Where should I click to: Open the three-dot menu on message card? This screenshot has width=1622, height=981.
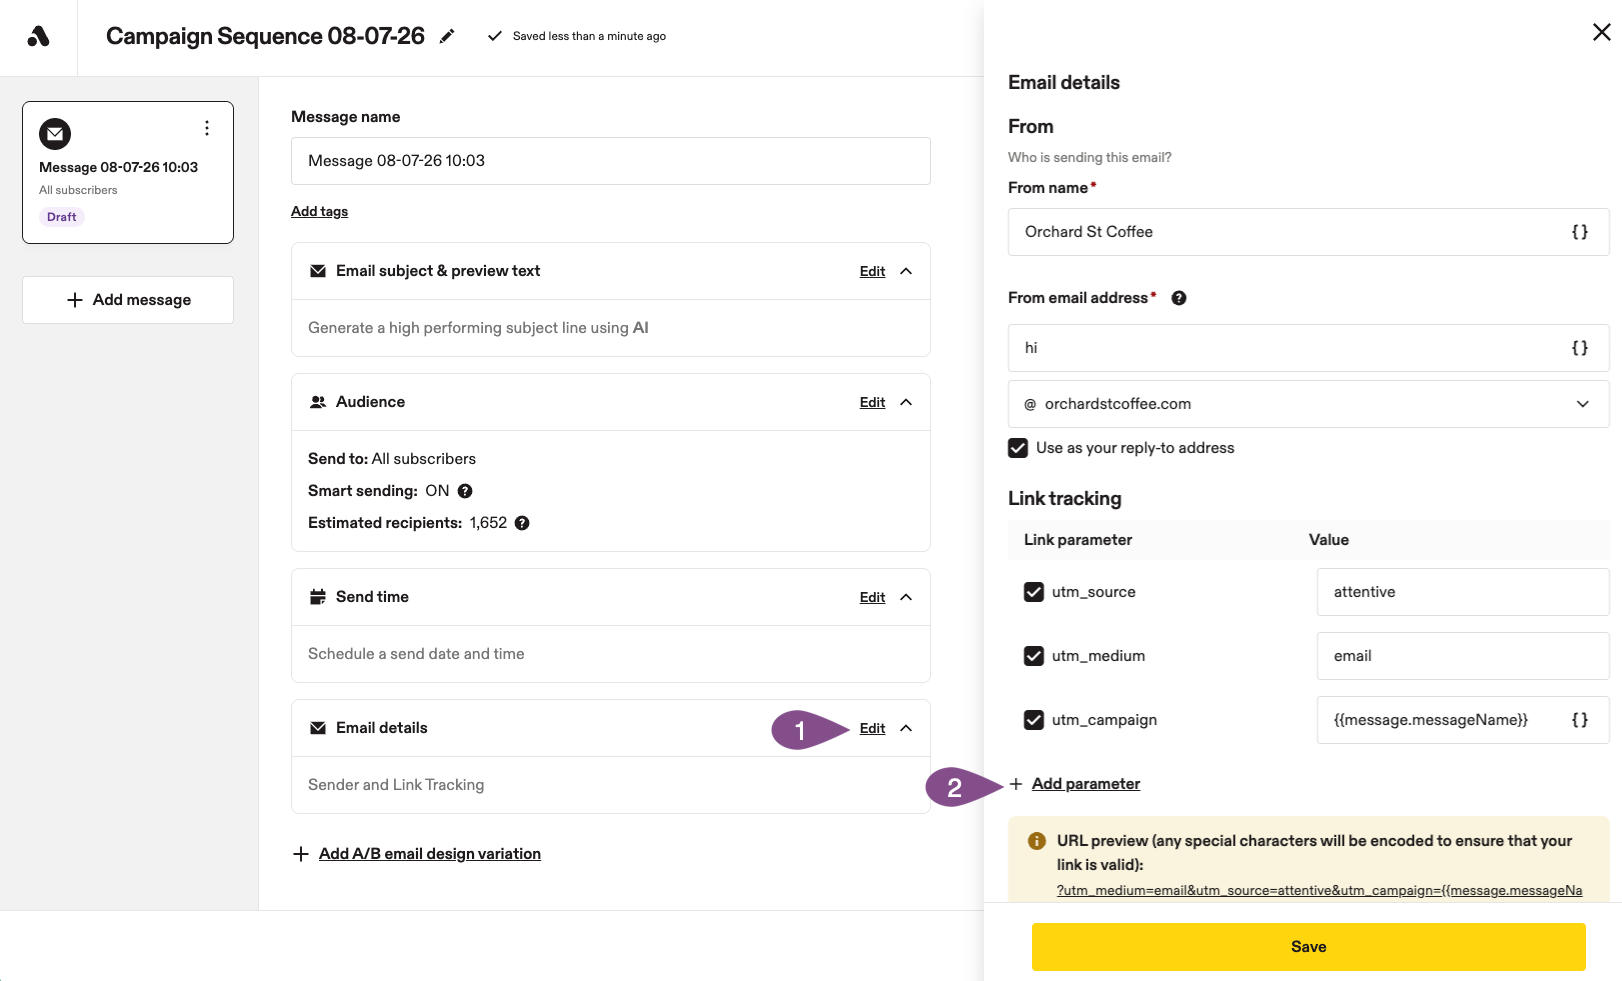coord(207,128)
